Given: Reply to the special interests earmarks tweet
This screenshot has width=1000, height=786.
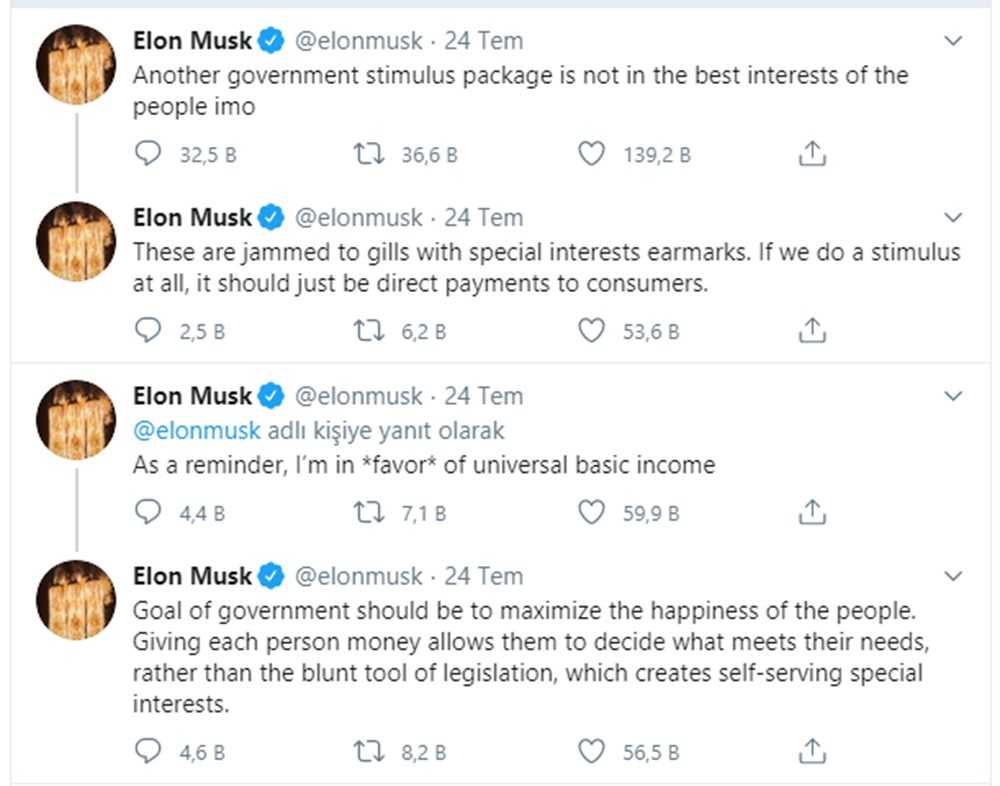Looking at the screenshot, I should 148,331.
